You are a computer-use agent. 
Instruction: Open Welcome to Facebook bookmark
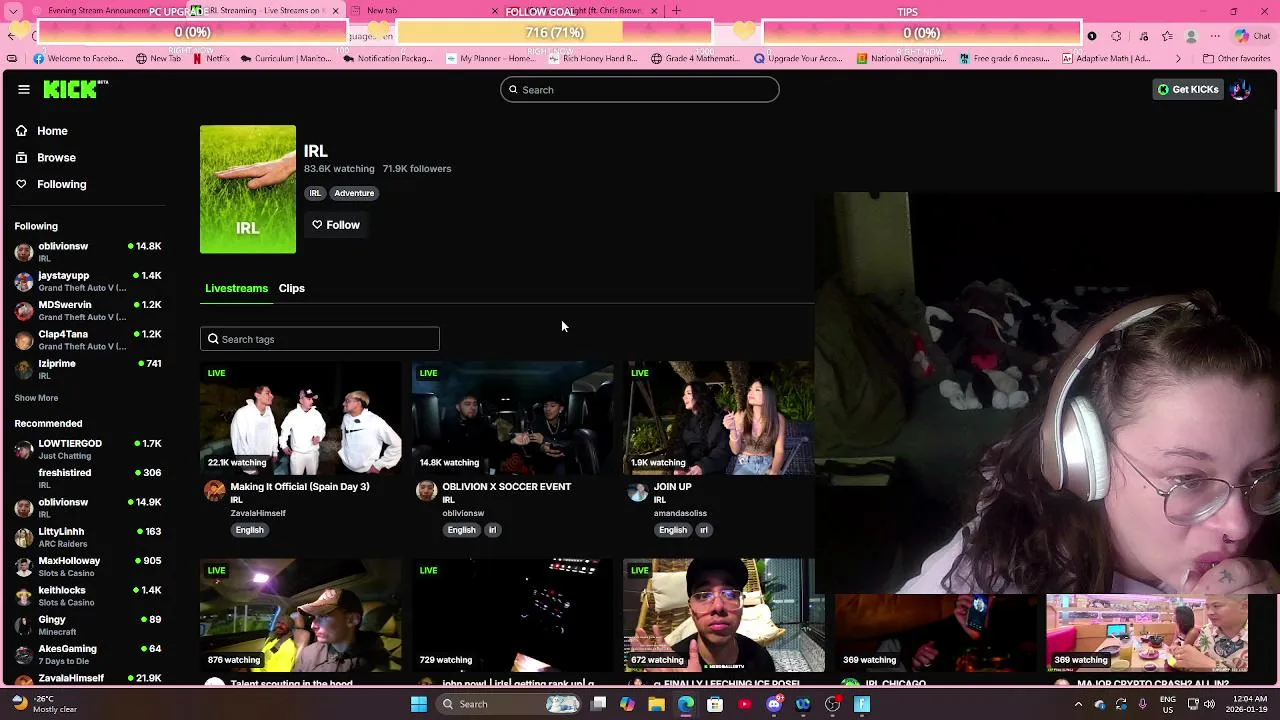[79, 58]
